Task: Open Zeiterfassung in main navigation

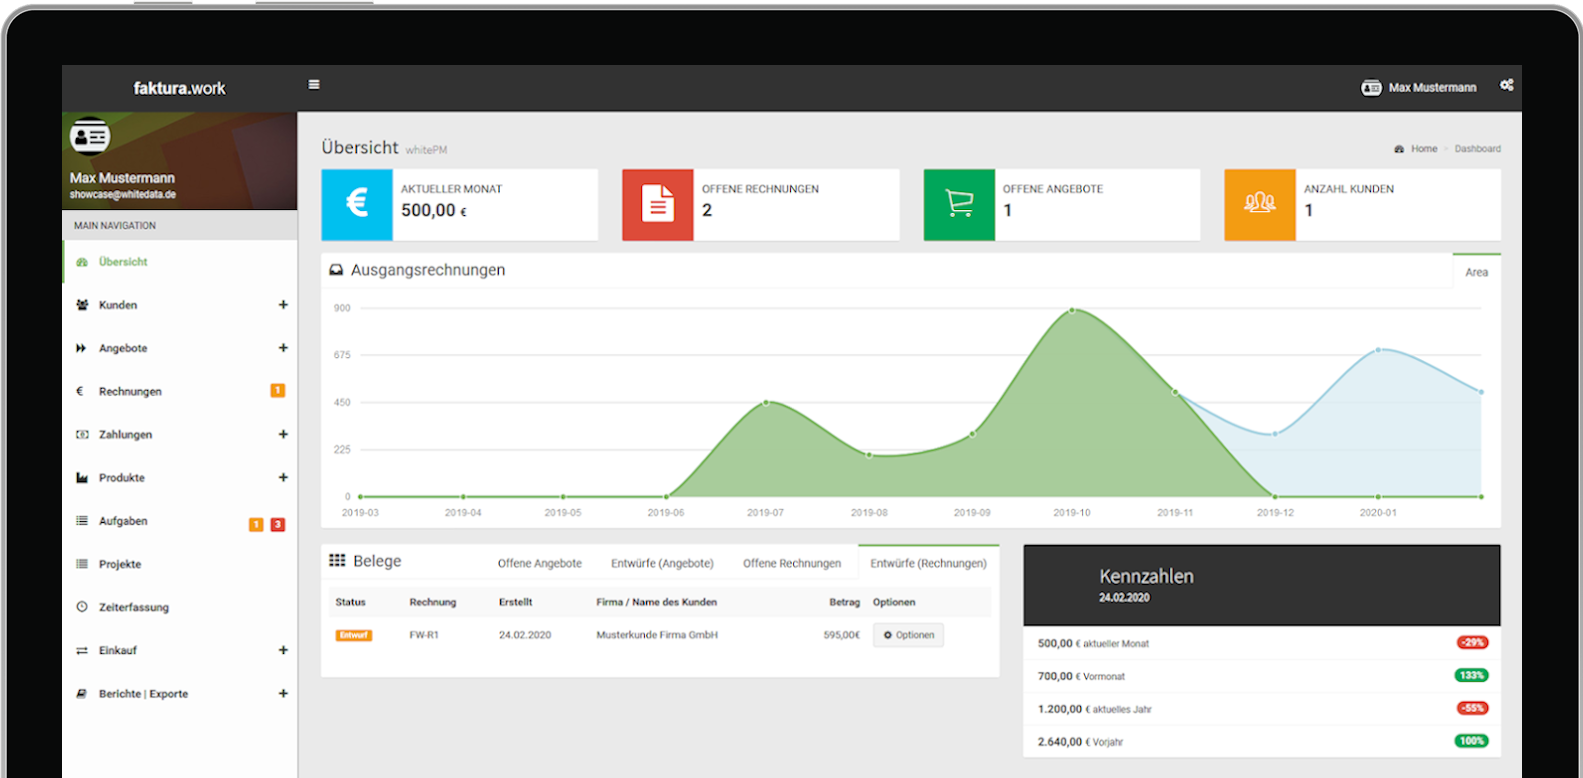Action: [x=180, y=607]
